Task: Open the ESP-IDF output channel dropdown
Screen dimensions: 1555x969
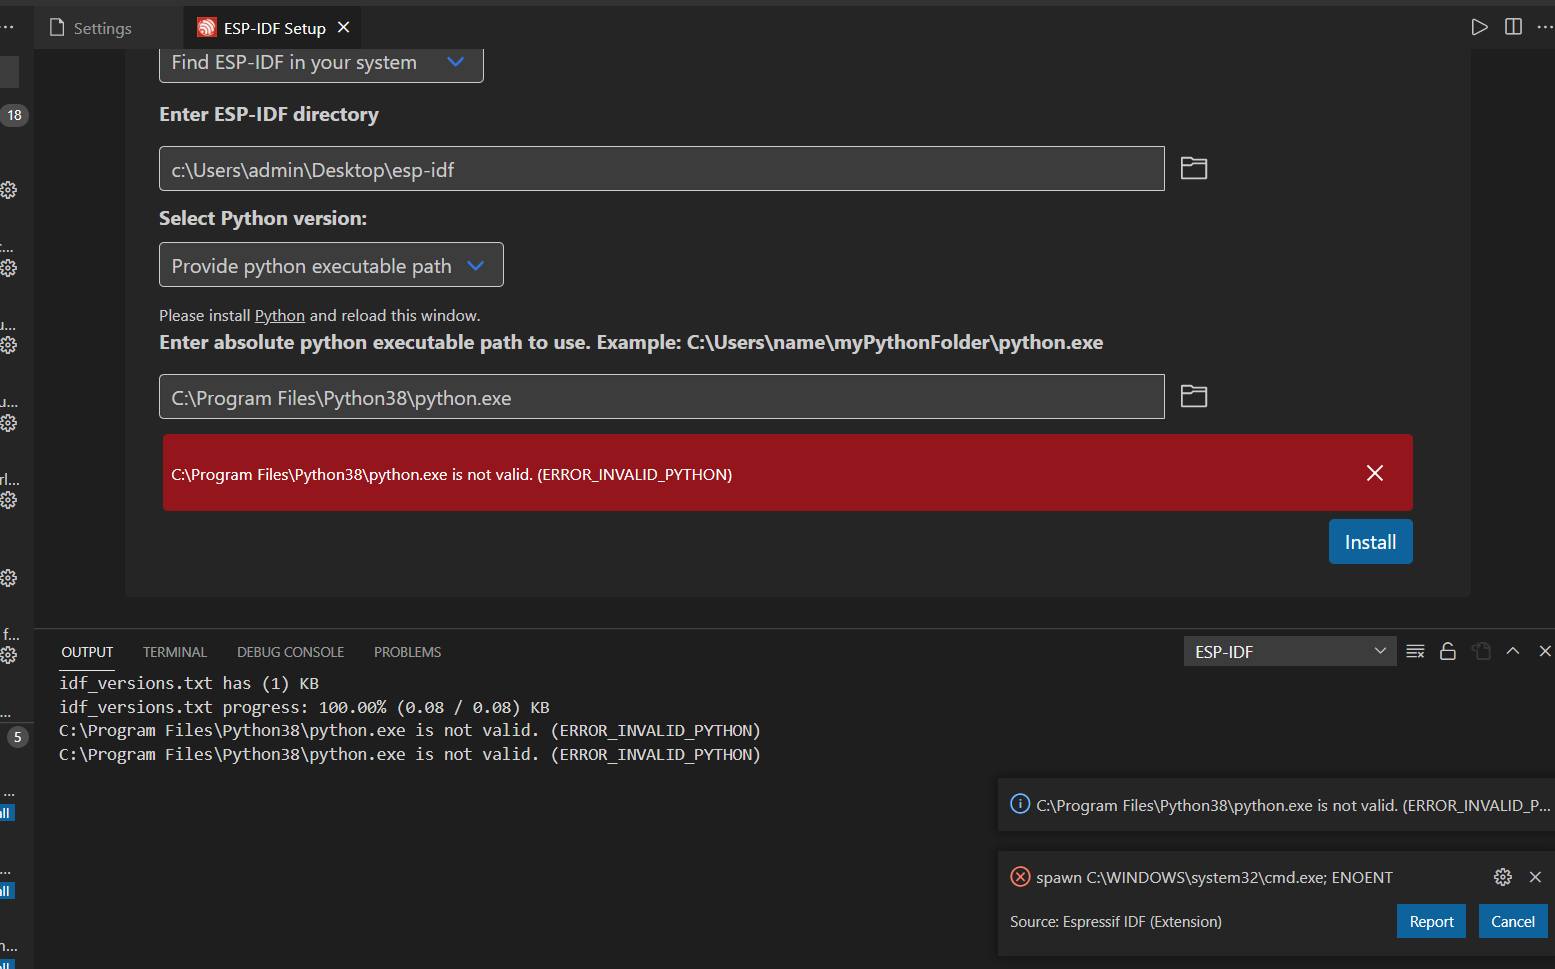Action: tap(1290, 651)
